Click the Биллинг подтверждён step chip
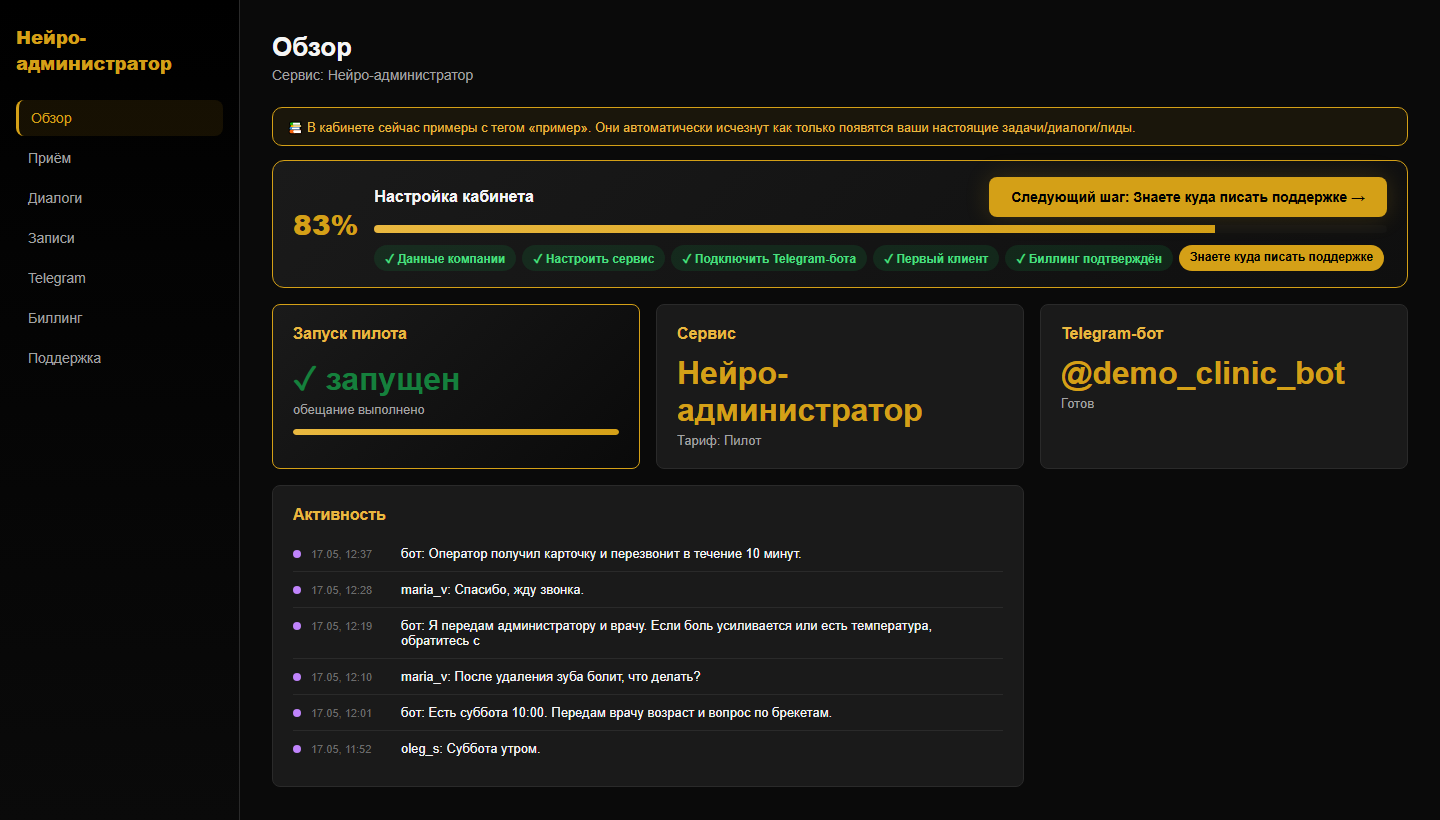Viewport: 1440px width, 820px height. point(1089,259)
